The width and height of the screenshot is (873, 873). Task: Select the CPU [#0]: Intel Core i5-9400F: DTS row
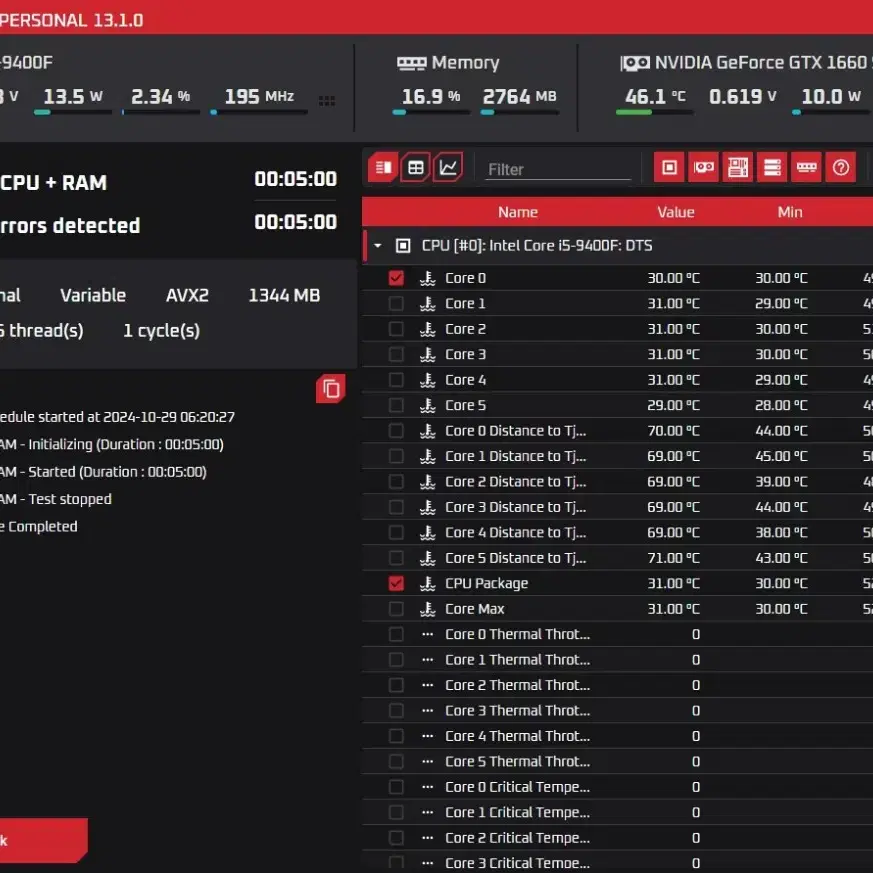pyautogui.click(x=617, y=246)
